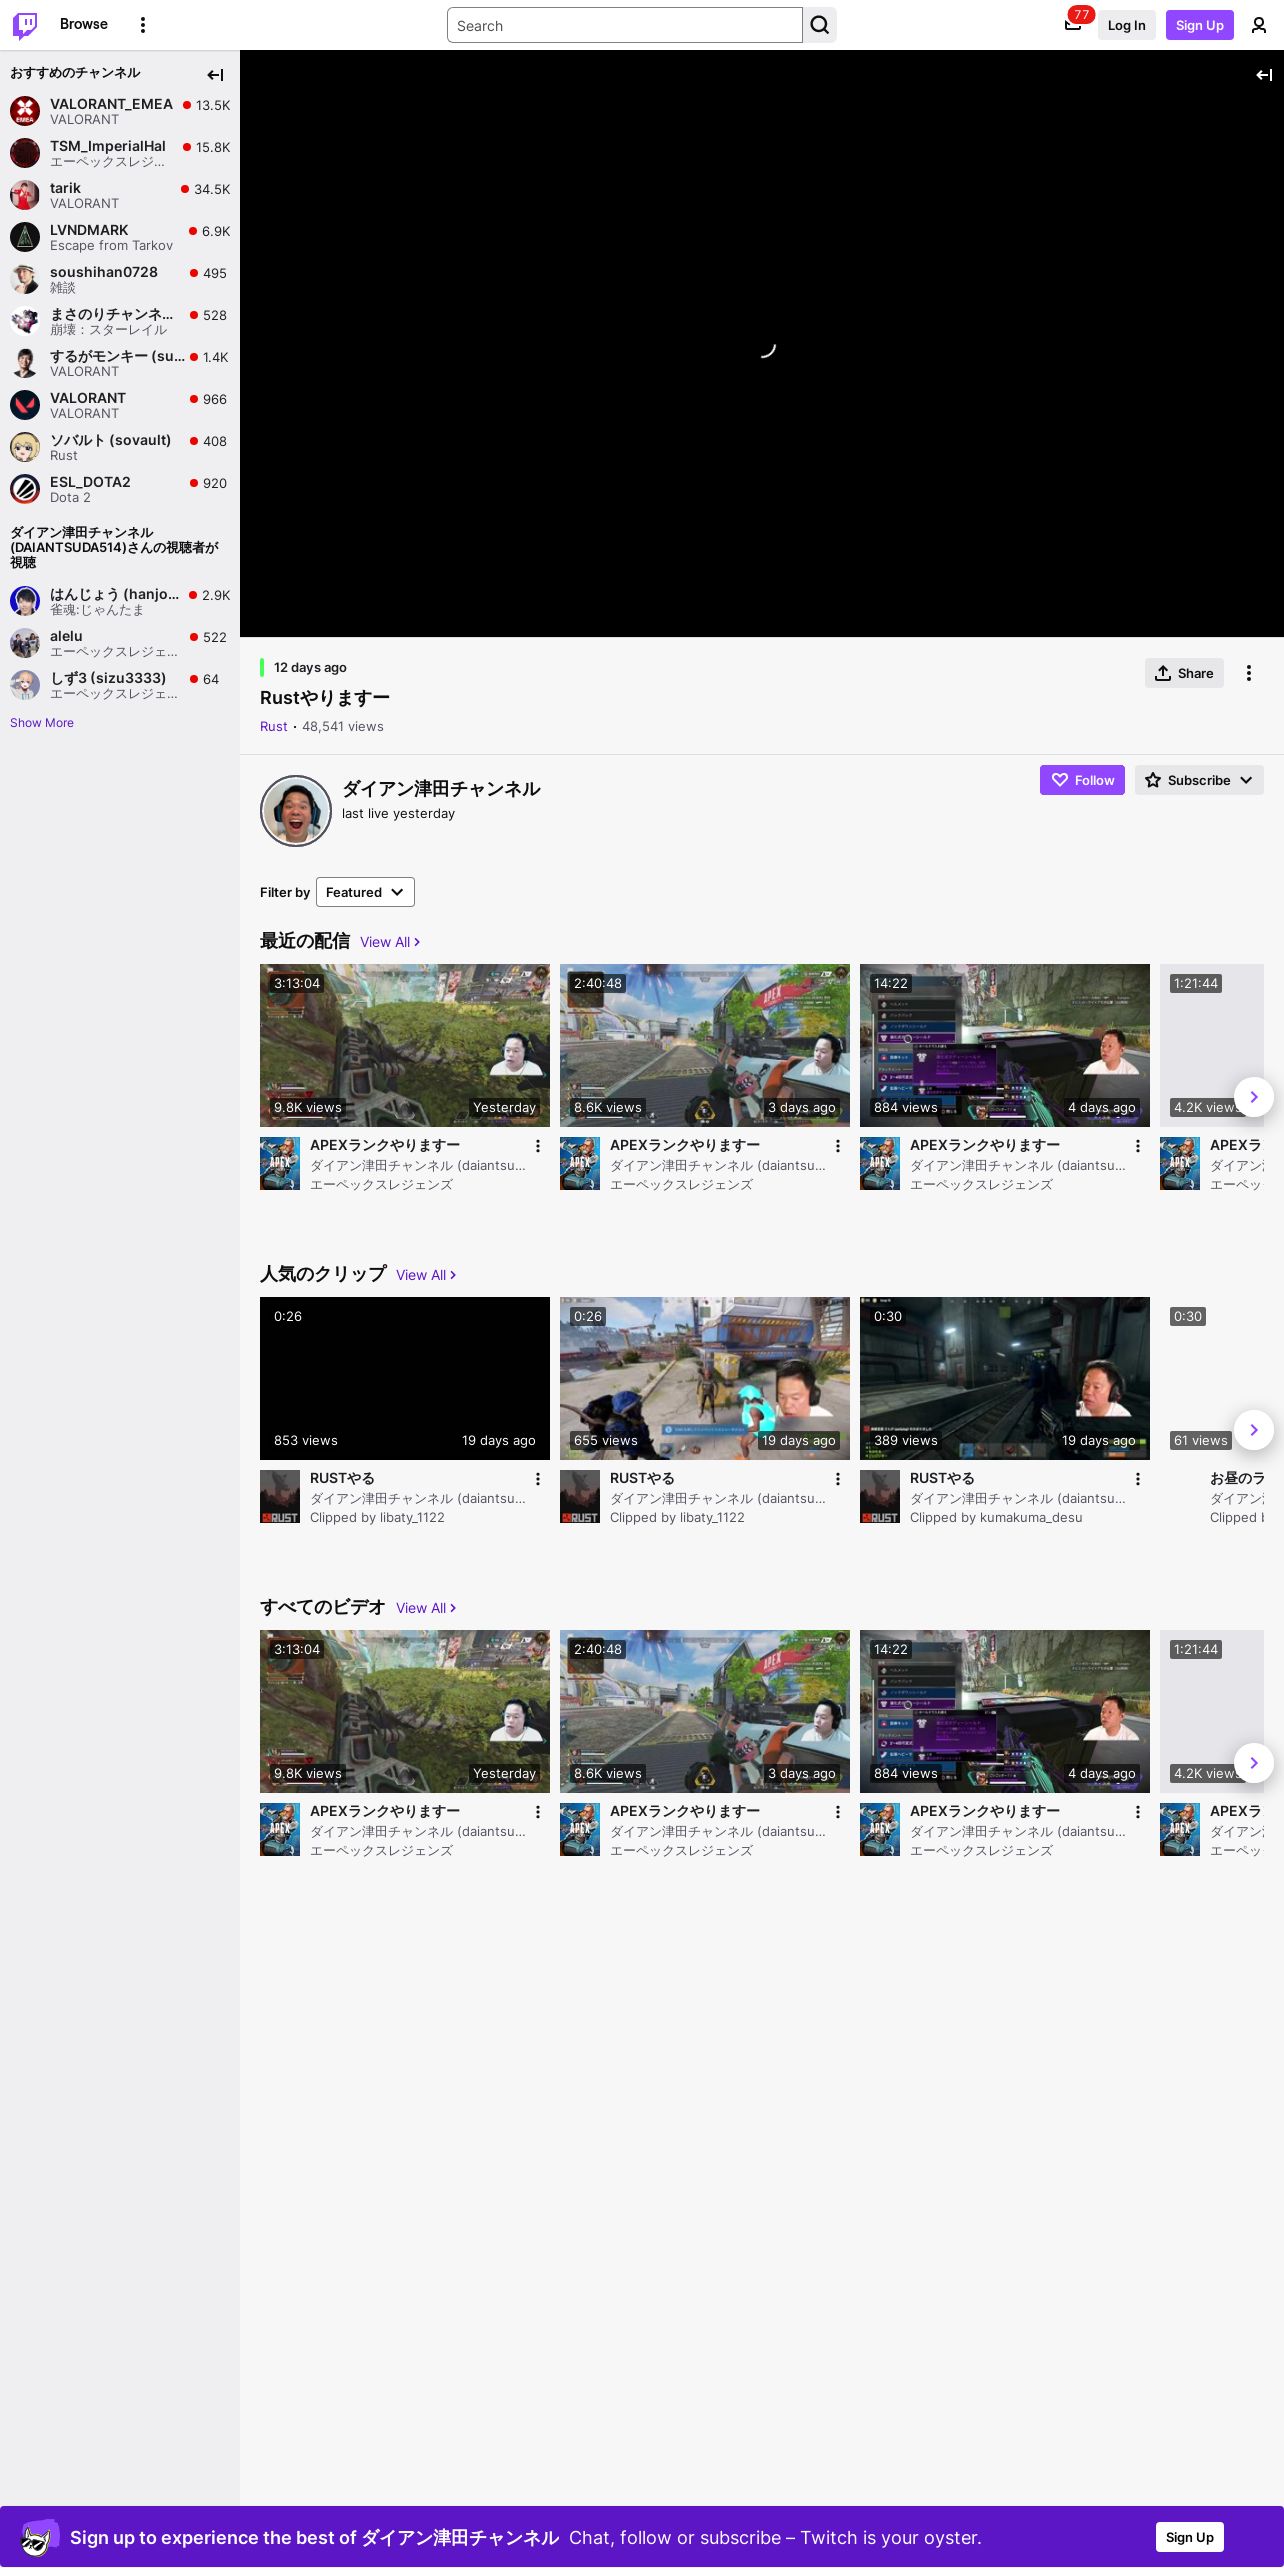Open しず3 (sizu3333) channel in sidebar
This screenshot has width=1284, height=2568.
pos(120,685)
